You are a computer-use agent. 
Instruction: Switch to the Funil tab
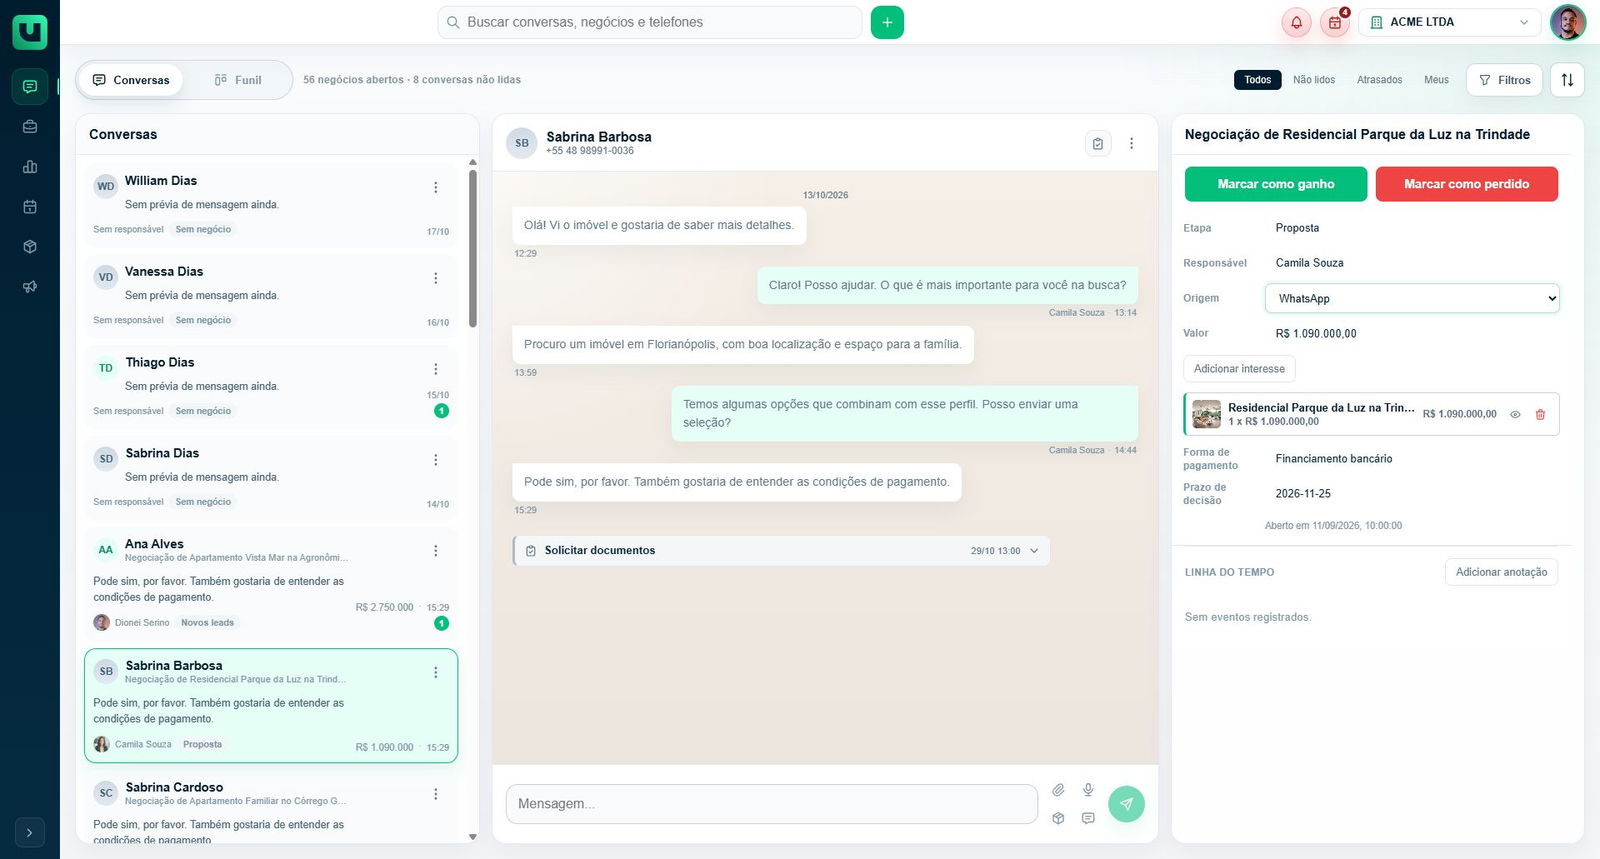(238, 80)
